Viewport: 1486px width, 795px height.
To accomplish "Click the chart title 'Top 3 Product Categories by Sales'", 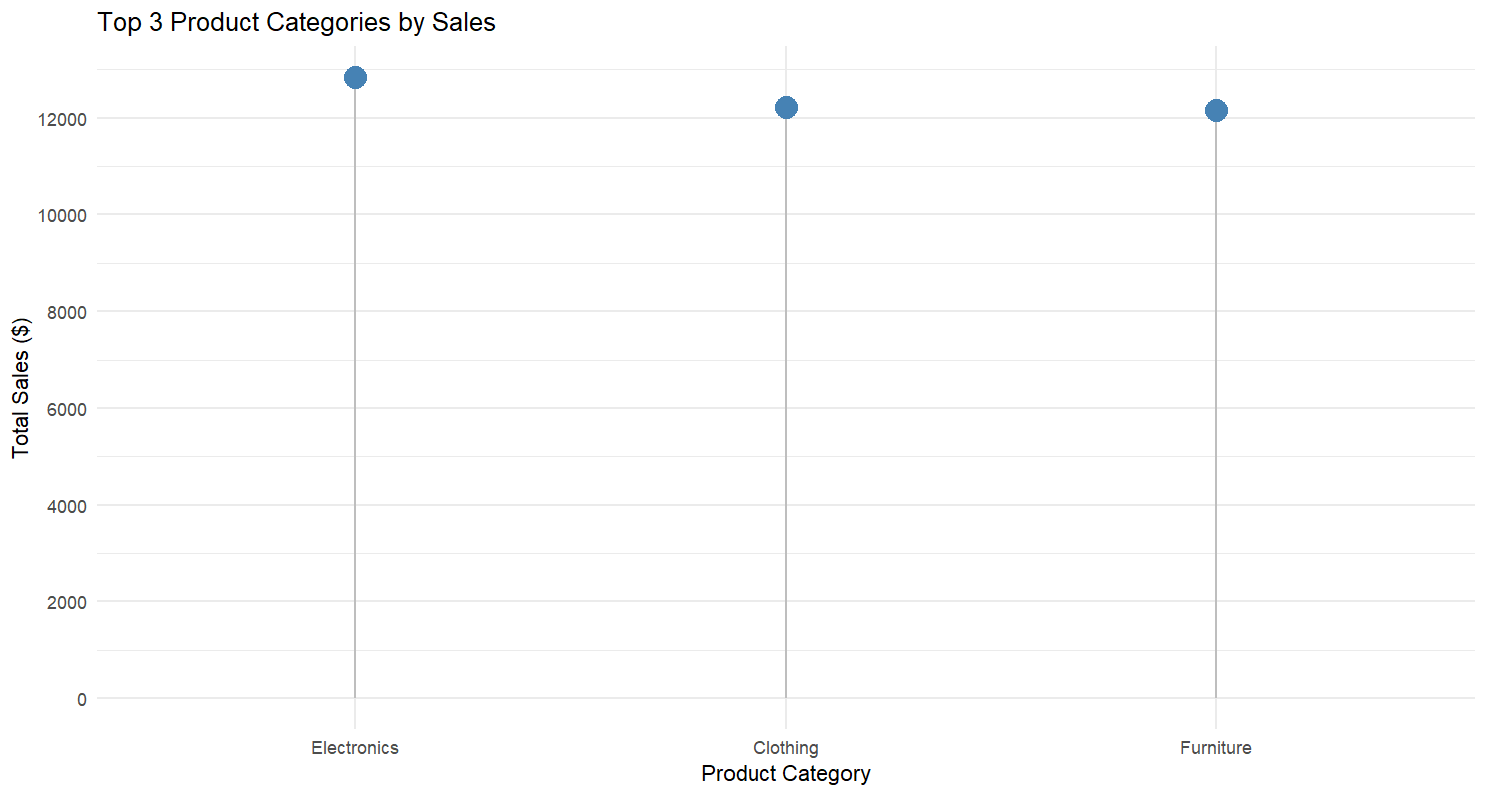I will tap(296, 22).
